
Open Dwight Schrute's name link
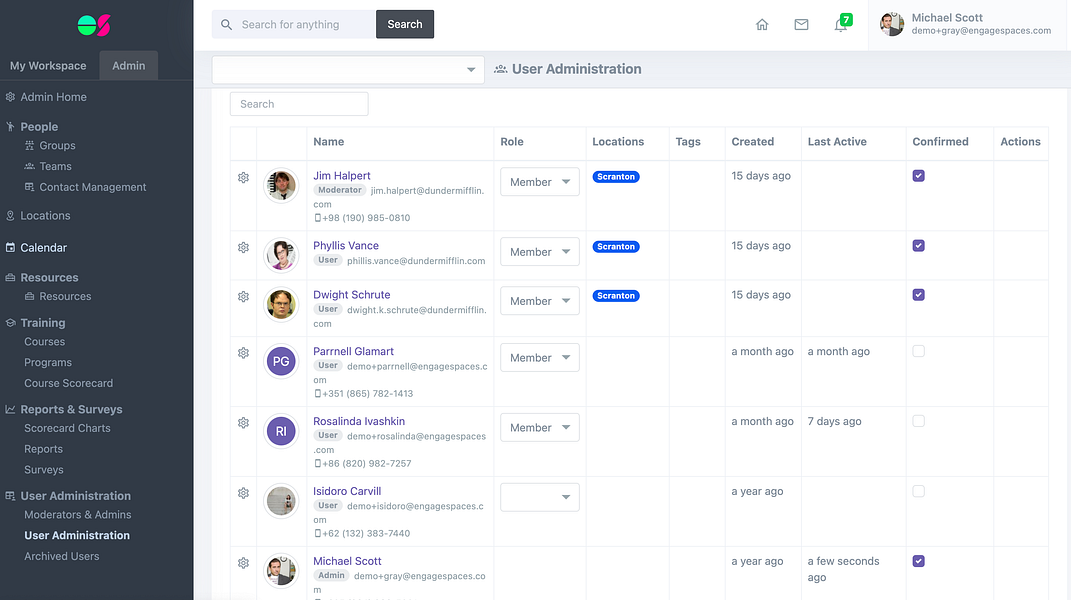[x=352, y=295]
